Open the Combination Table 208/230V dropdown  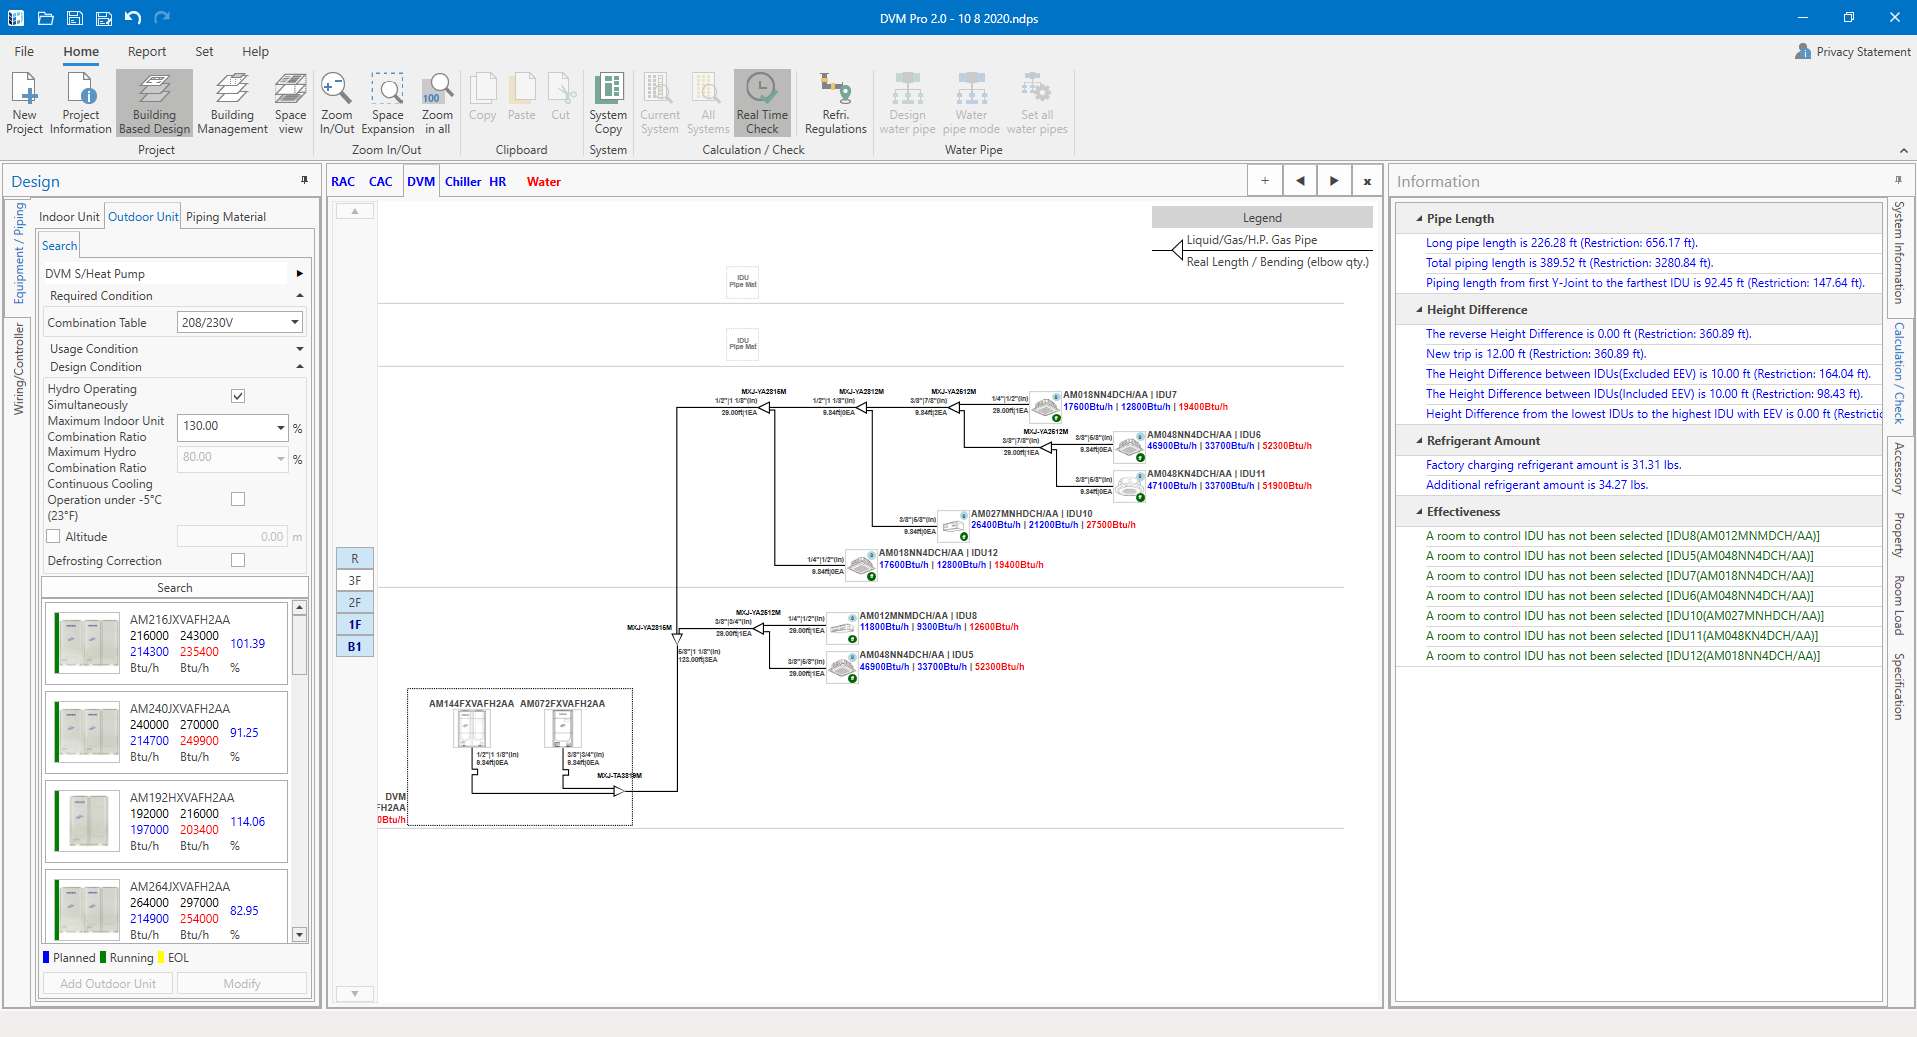[x=294, y=322]
